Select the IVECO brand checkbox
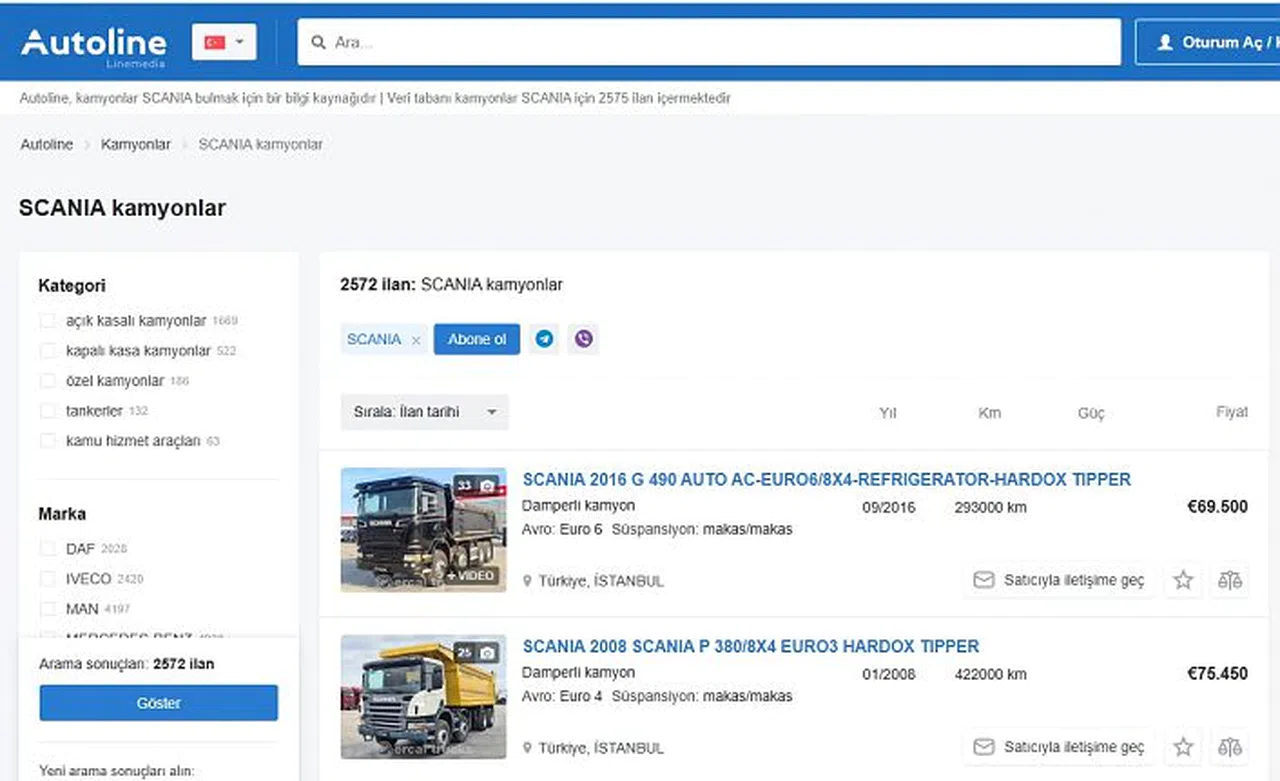Viewport: 1280px width, 781px height. [x=47, y=579]
